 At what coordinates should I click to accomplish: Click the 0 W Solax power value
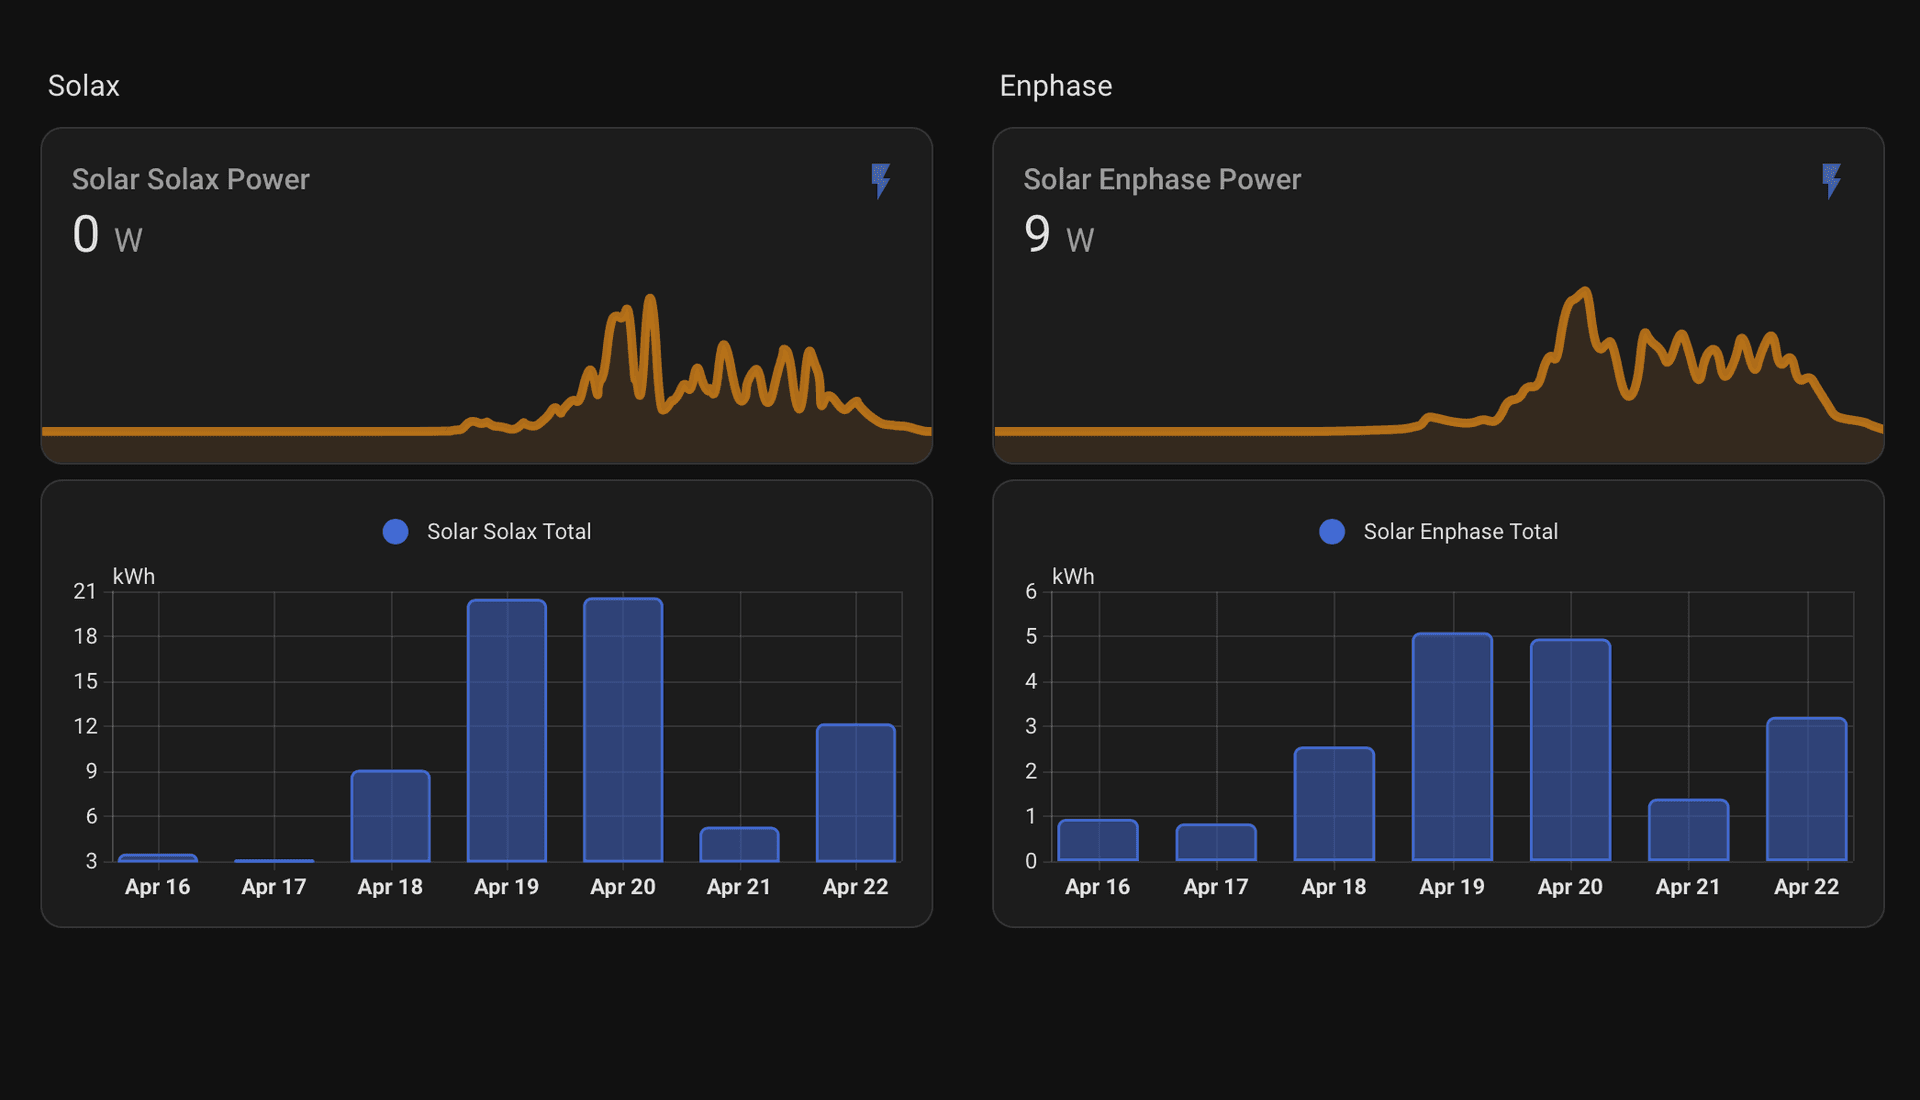[107, 235]
